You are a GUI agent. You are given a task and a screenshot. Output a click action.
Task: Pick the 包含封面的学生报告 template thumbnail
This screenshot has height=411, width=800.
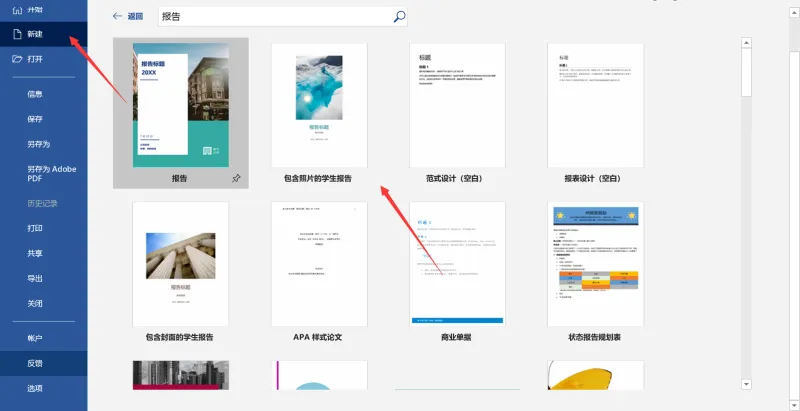click(181, 264)
